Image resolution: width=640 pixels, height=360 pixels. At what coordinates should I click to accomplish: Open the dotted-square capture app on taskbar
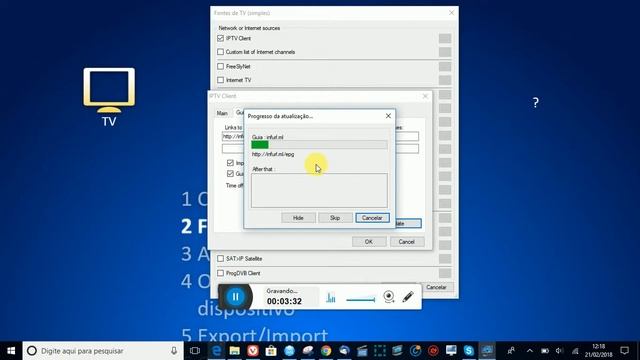click(380, 351)
